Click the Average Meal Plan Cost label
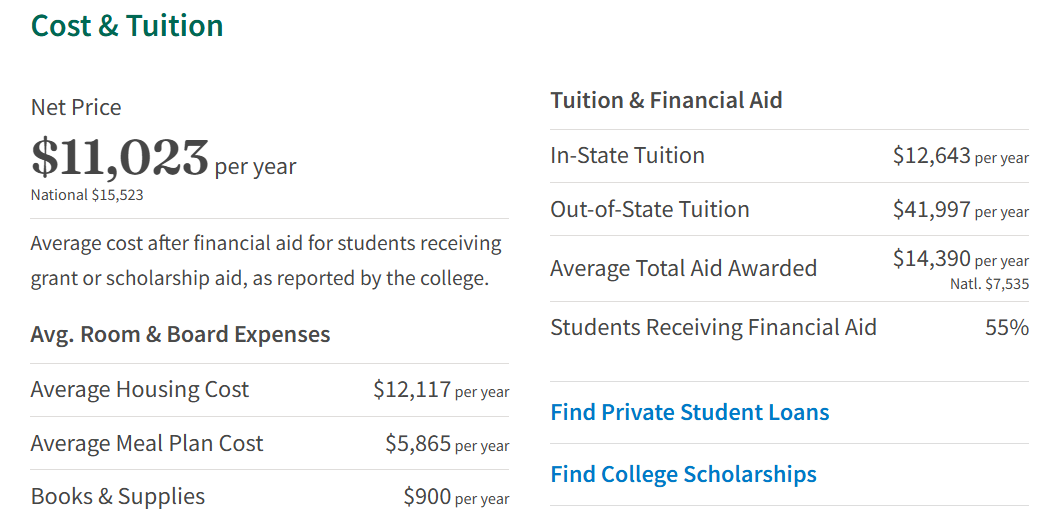 click(x=147, y=443)
